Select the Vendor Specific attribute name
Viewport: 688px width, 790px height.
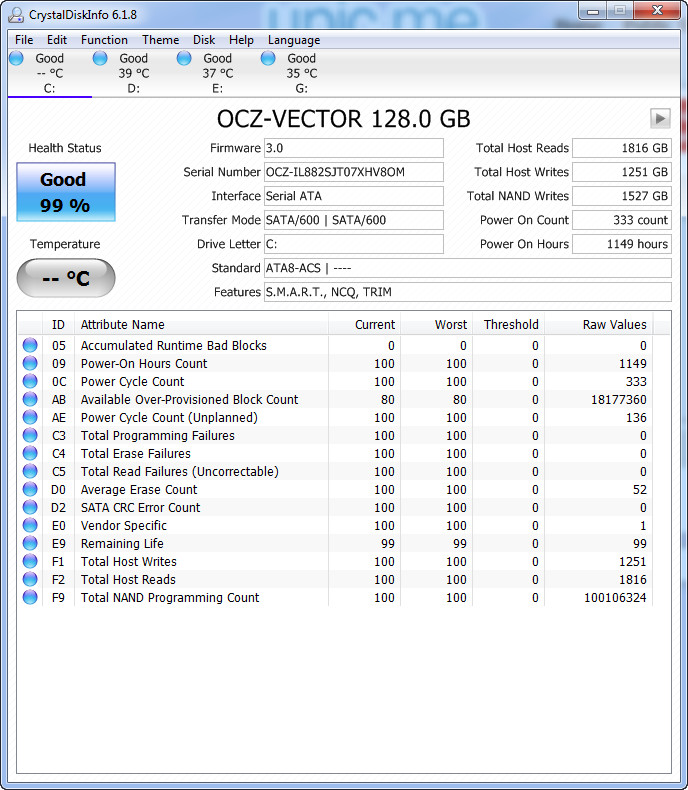(x=124, y=525)
